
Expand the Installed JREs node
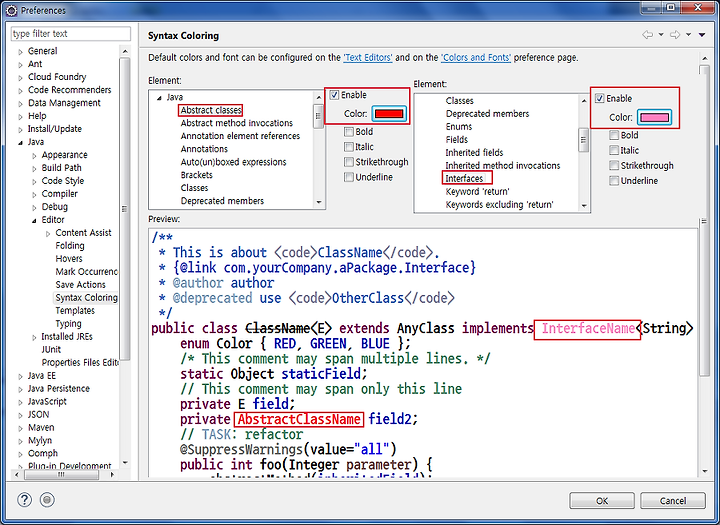pyautogui.click(x=34, y=338)
